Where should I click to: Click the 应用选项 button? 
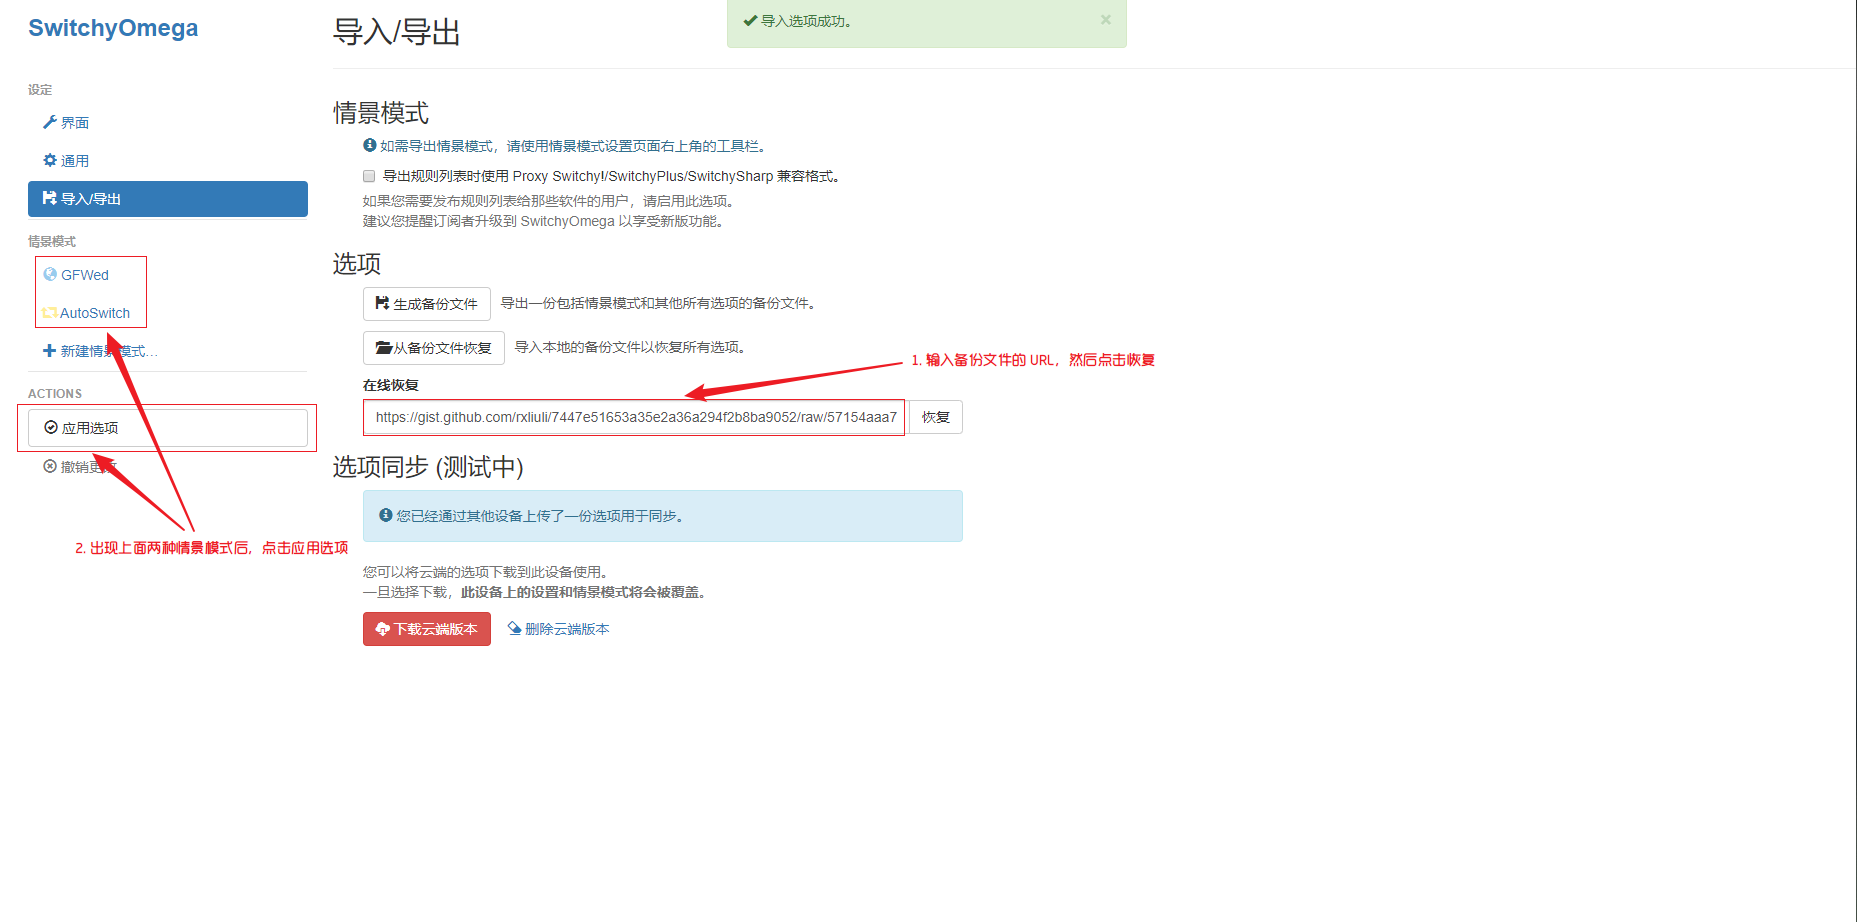click(x=168, y=428)
